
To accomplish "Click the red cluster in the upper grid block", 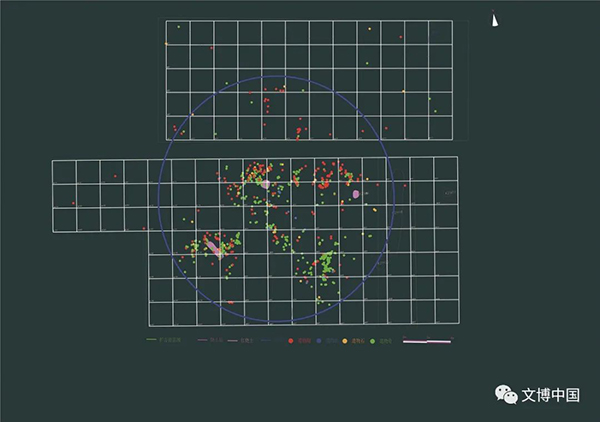I will 300,130.
